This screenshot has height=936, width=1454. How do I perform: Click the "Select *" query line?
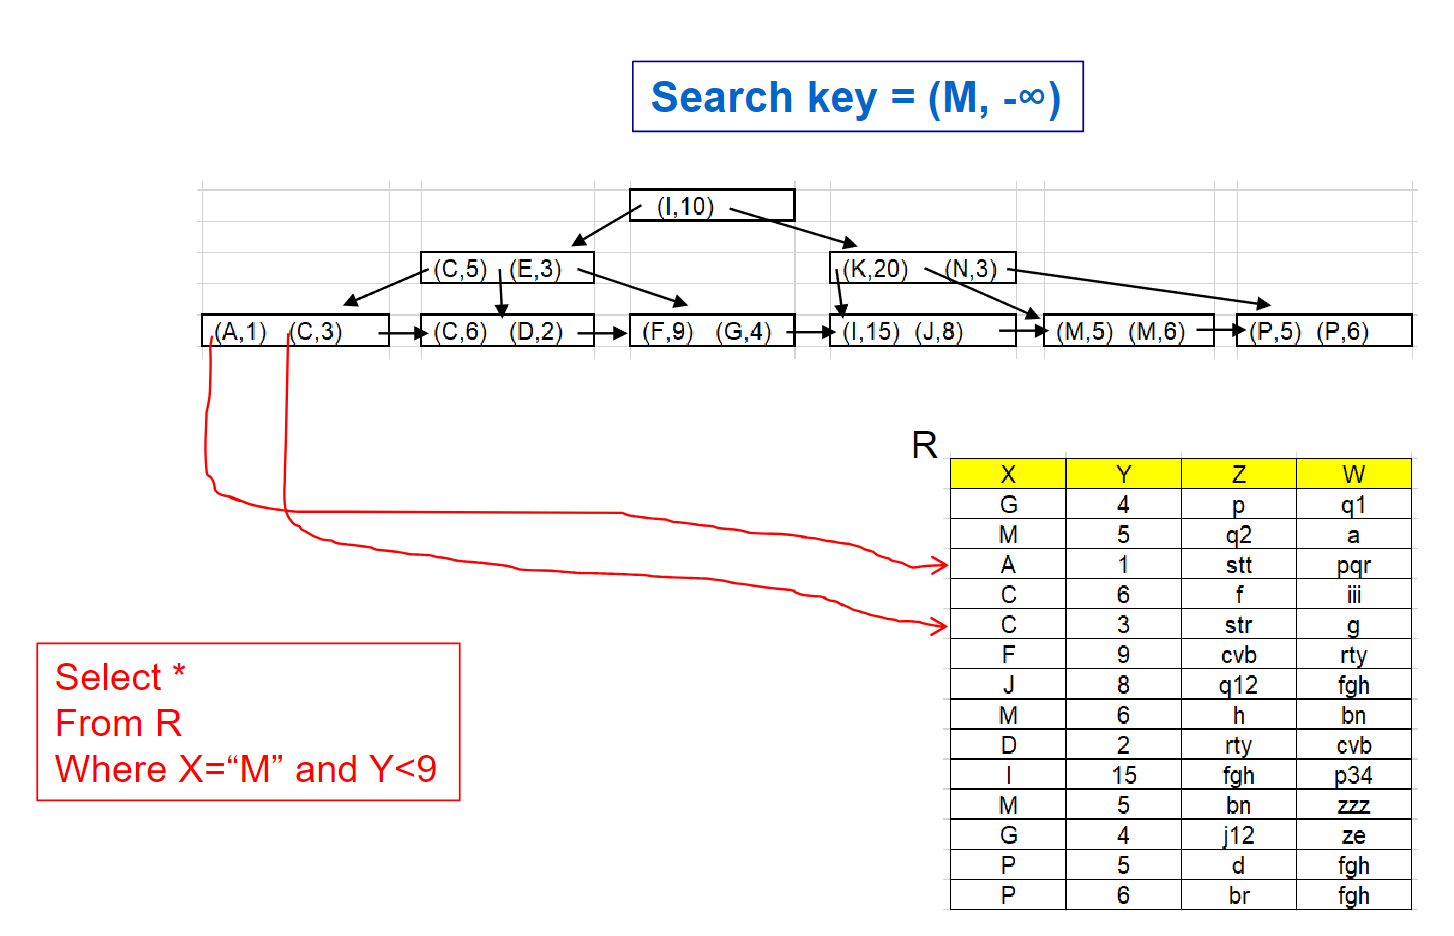[x=120, y=678]
